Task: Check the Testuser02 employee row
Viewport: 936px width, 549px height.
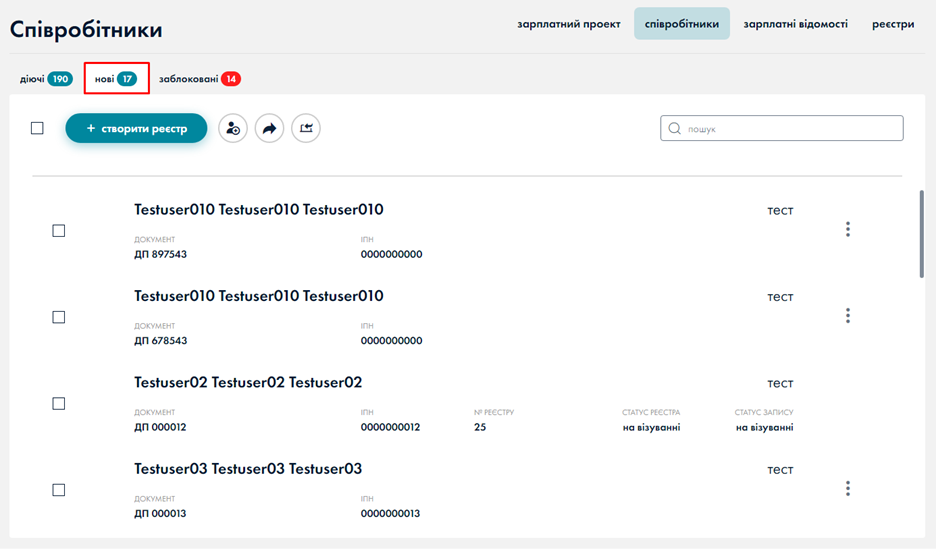Action: click(58, 403)
